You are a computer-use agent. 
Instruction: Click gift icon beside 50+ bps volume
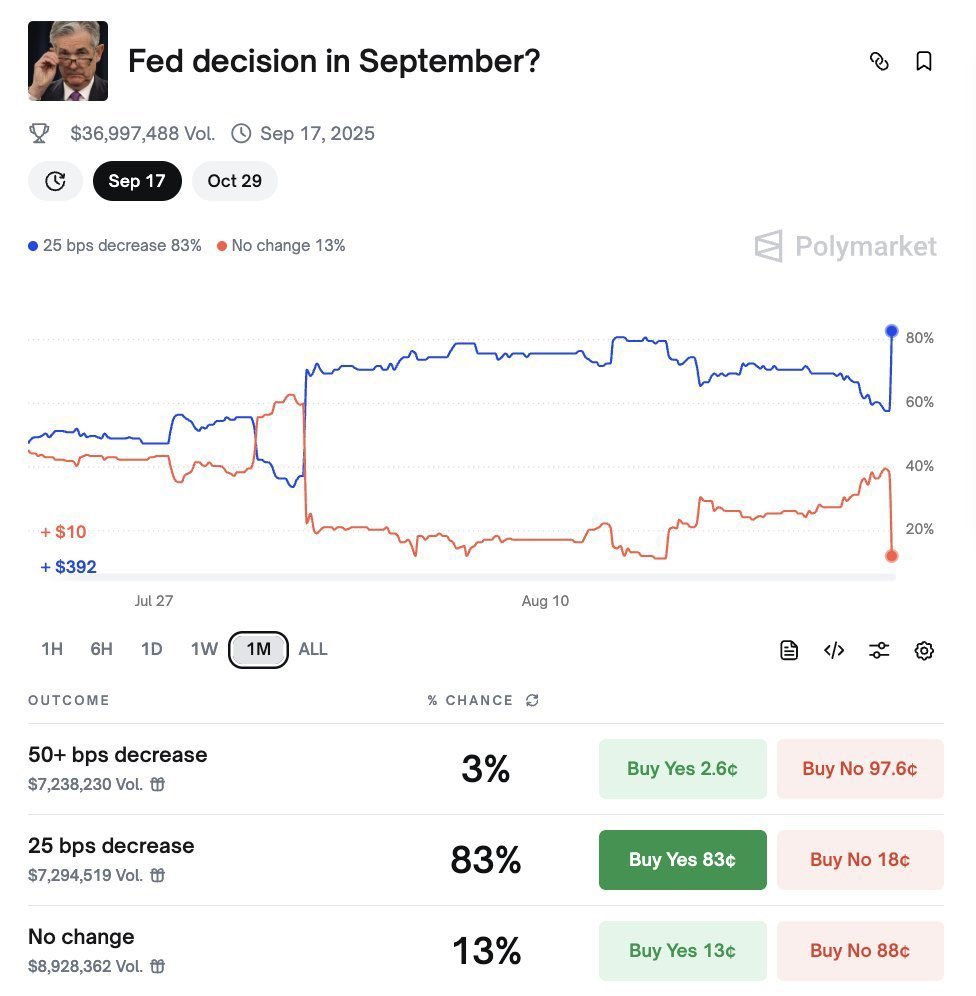158,784
